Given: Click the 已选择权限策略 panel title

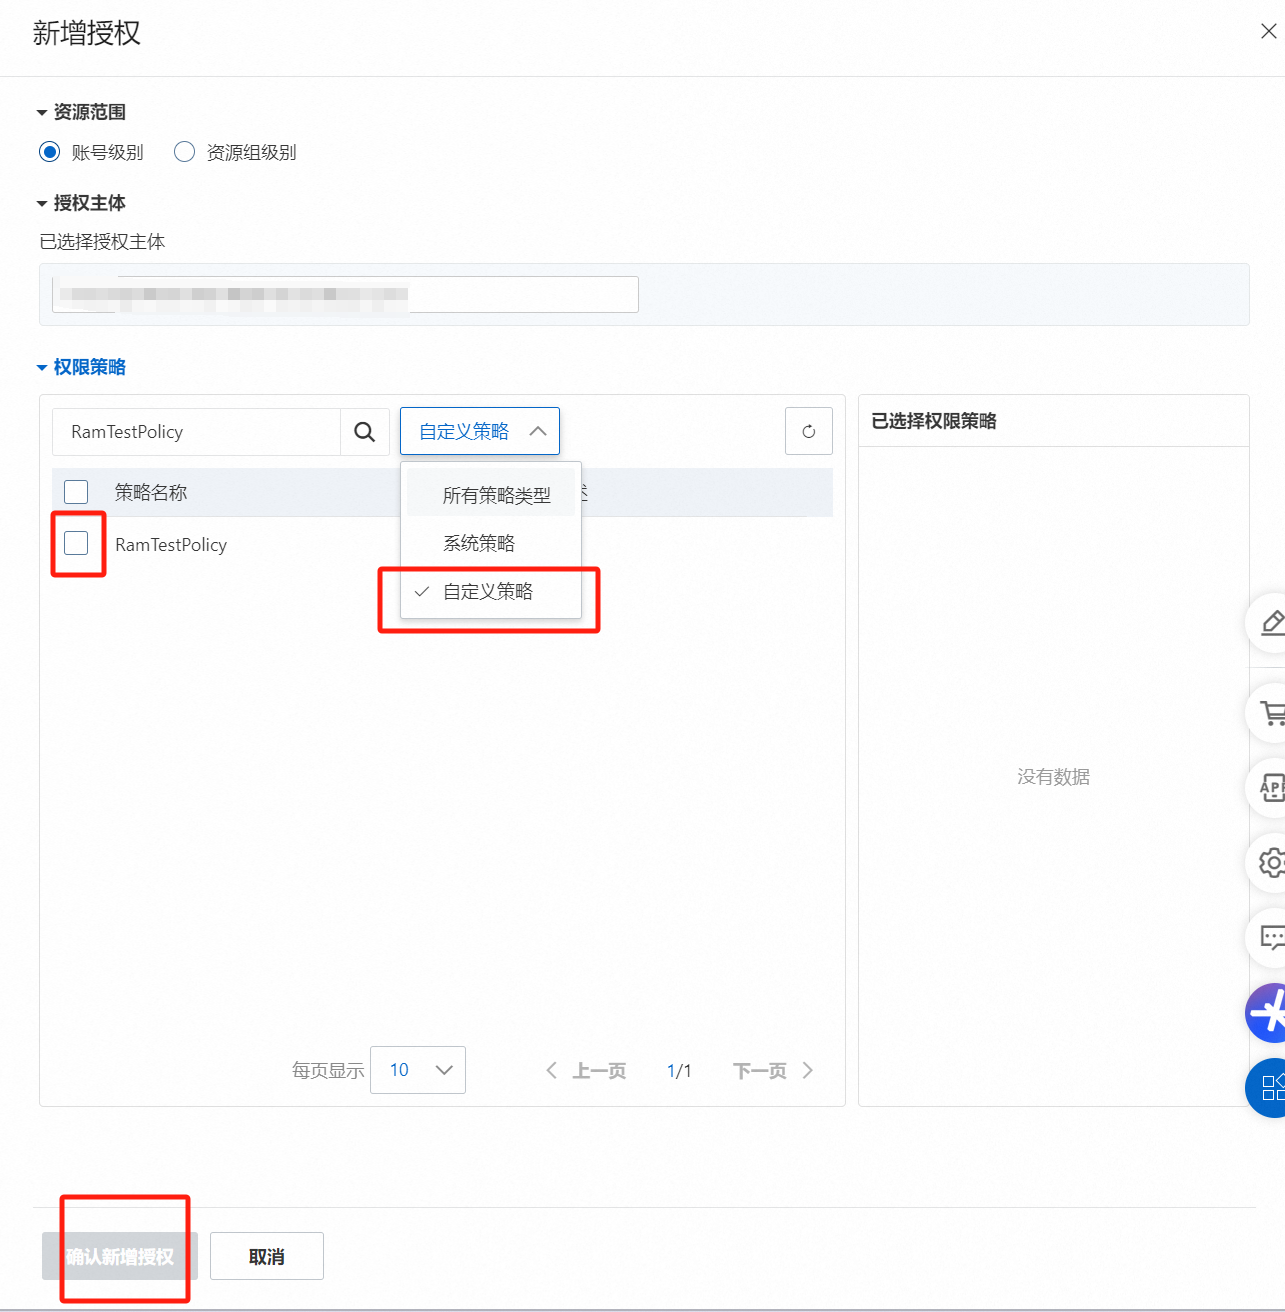Looking at the screenshot, I should tap(934, 421).
